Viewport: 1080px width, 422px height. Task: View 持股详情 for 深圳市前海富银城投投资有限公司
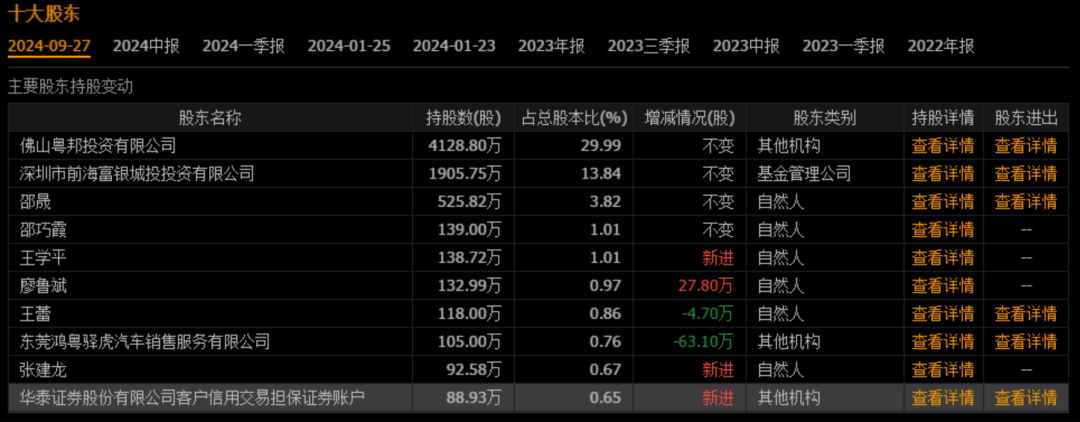943,173
